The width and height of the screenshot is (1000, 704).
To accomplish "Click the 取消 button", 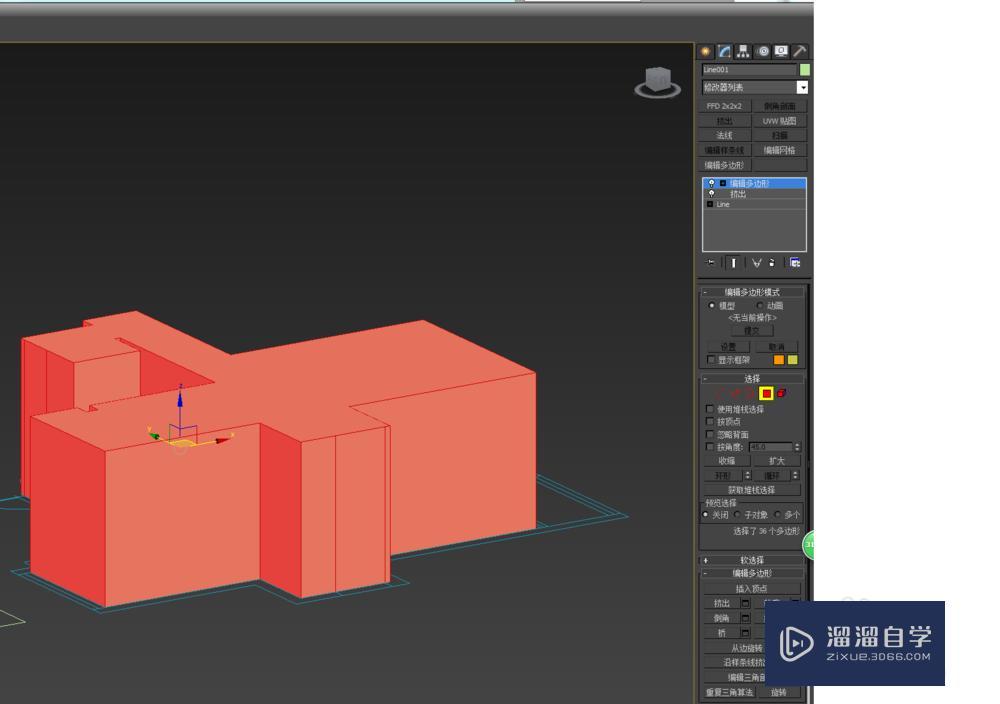I will click(x=776, y=346).
